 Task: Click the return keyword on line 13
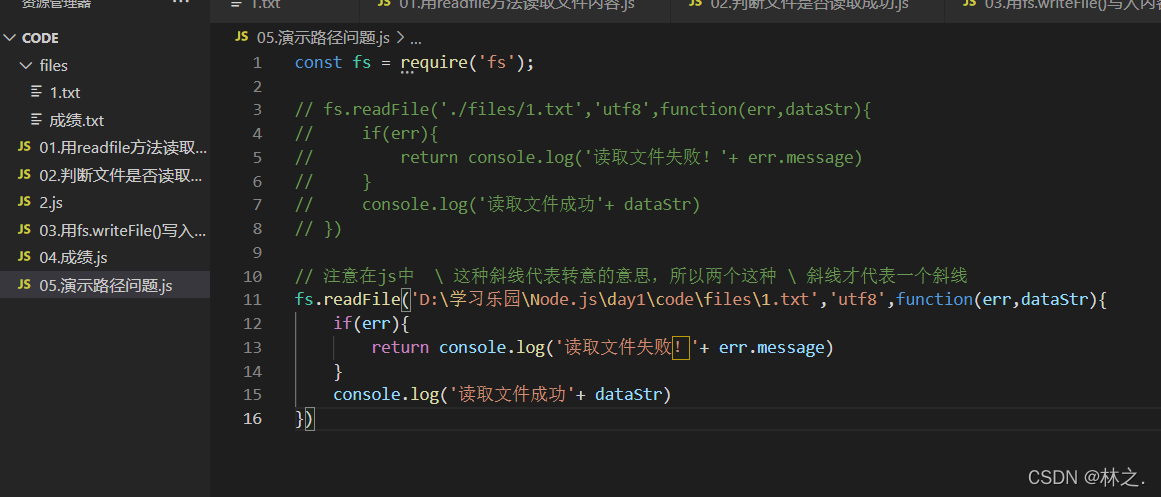pyautogui.click(x=400, y=347)
